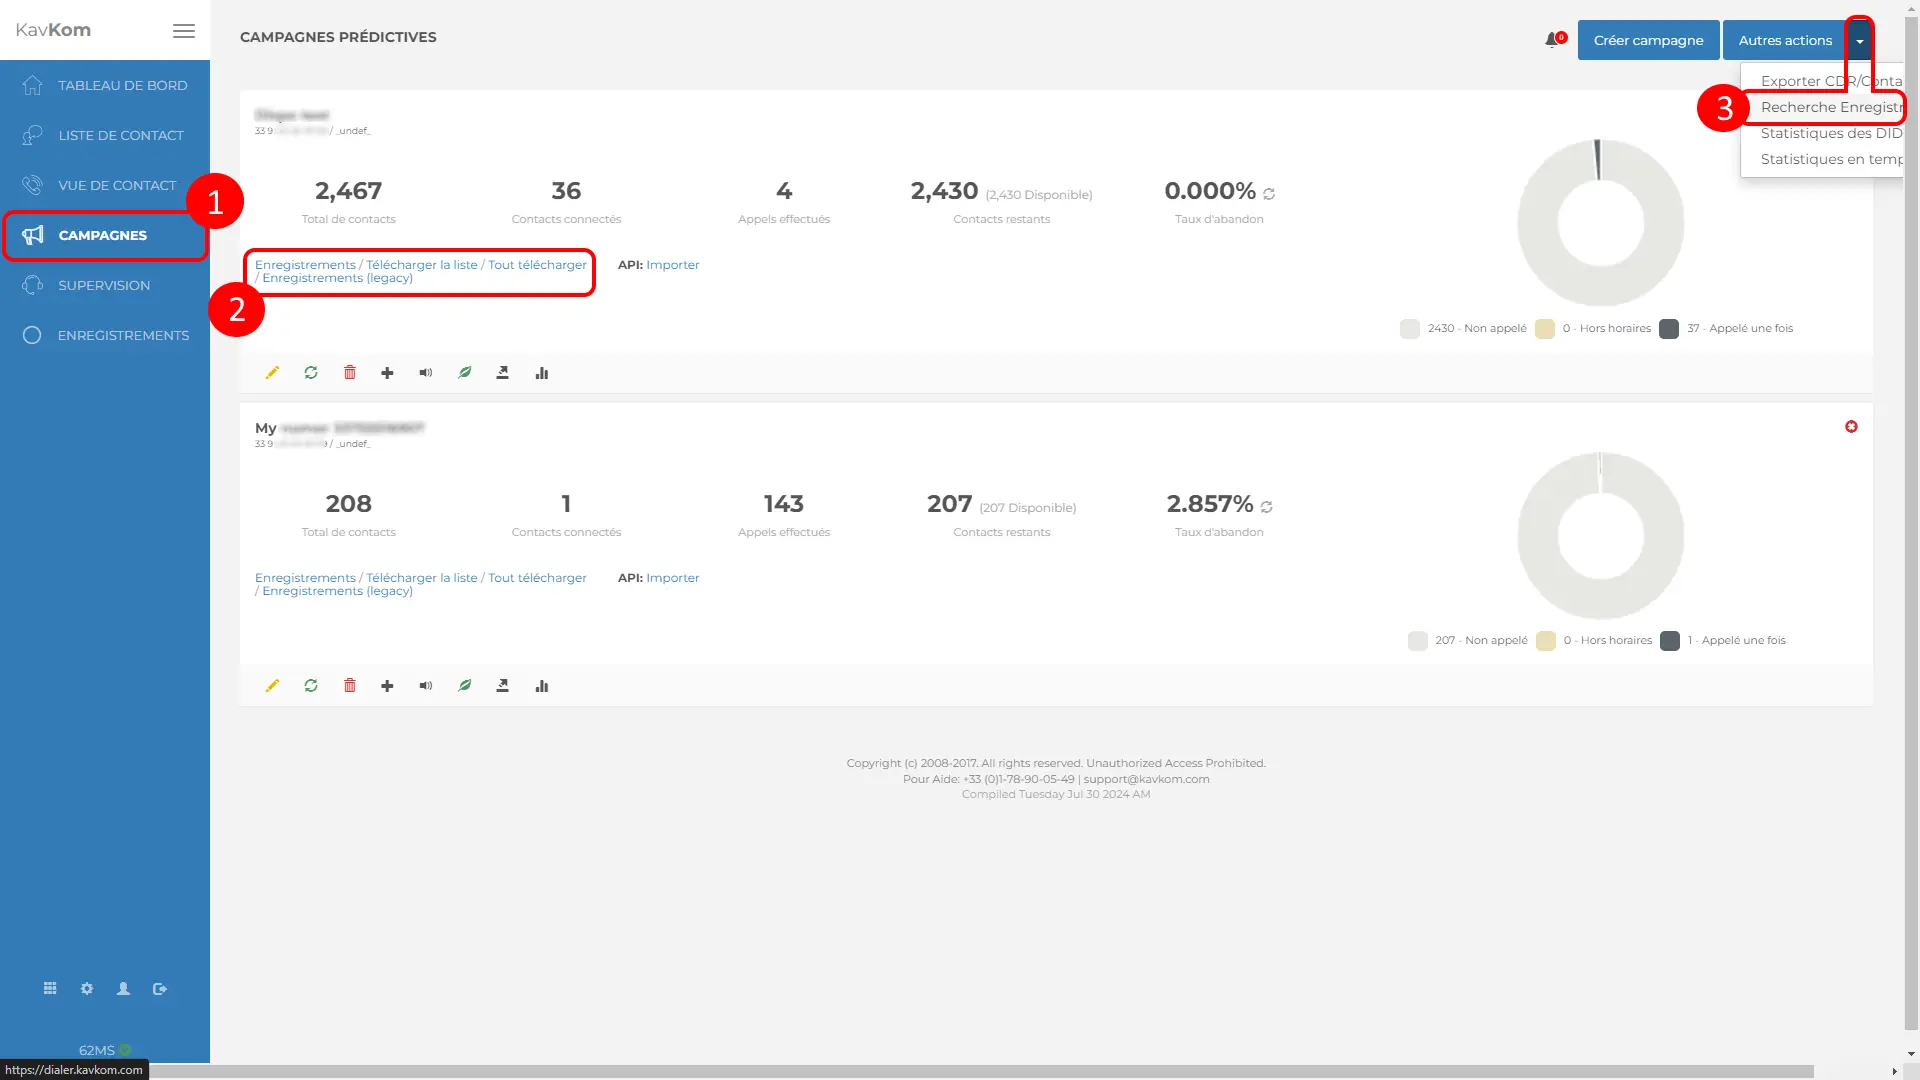Click the dark 'Appelé une fois' legend swatch
This screenshot has height=1080, width=1920.
tap(1669, 329)
